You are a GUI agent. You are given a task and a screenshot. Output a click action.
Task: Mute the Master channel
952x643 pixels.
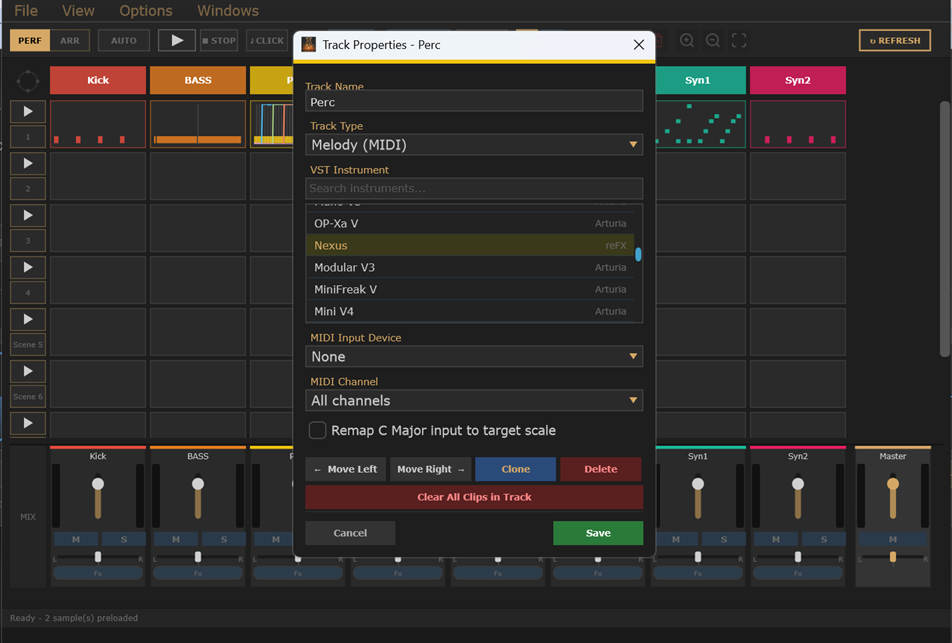[x=892, y=539]
